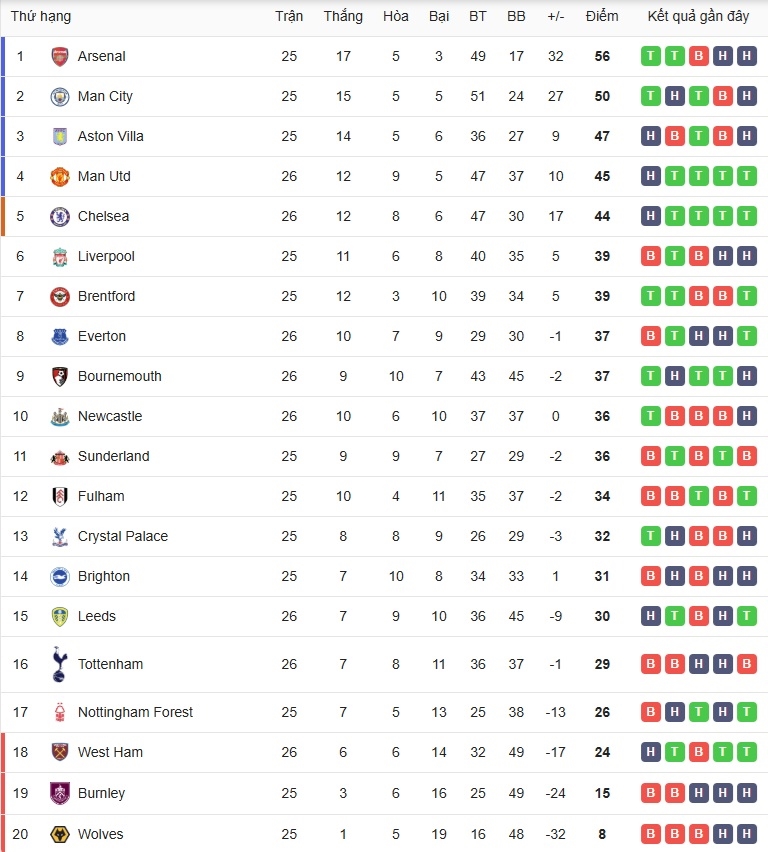Click the Wolves club badge
The image size is (768, 852).
pyautogui.click(x=60, y=834)
